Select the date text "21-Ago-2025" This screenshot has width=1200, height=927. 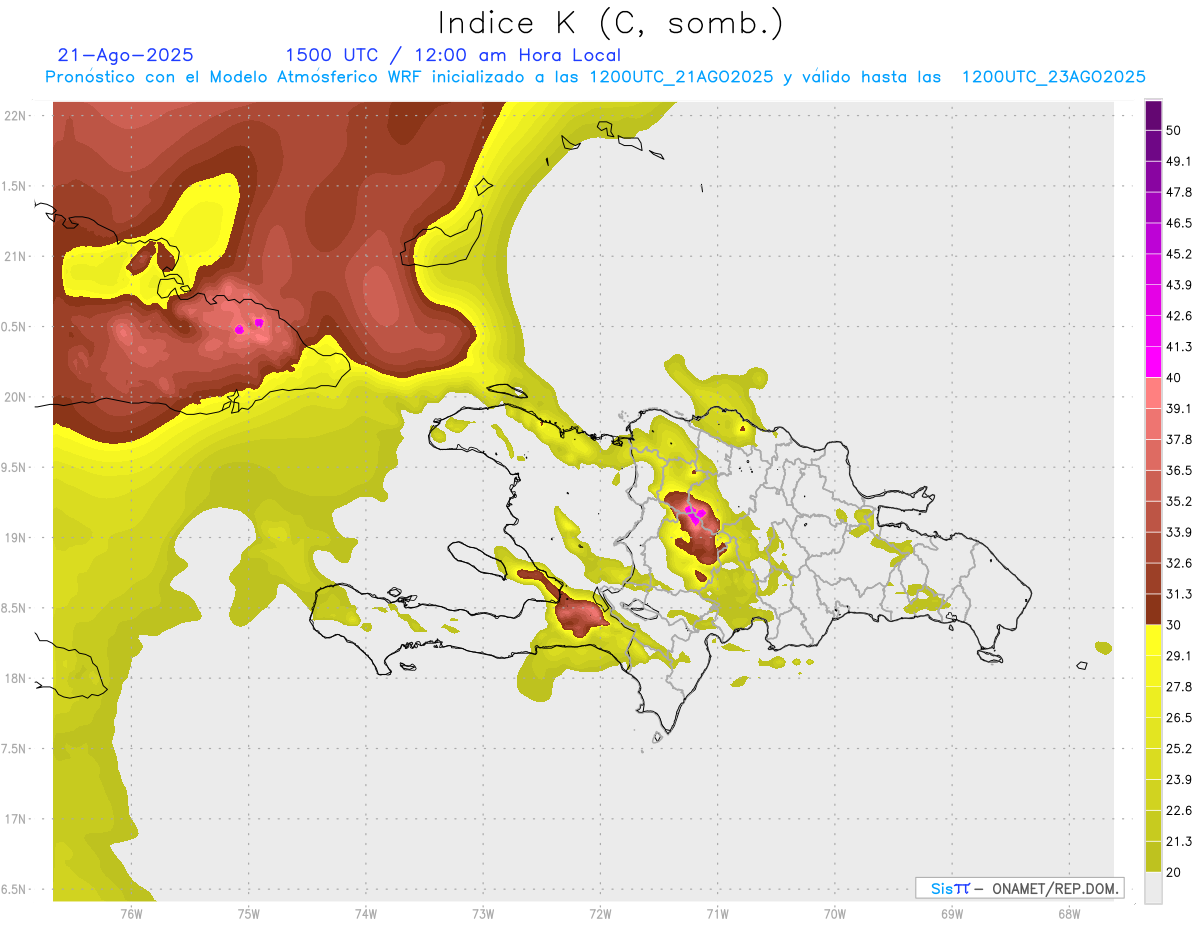coord(126,55)
